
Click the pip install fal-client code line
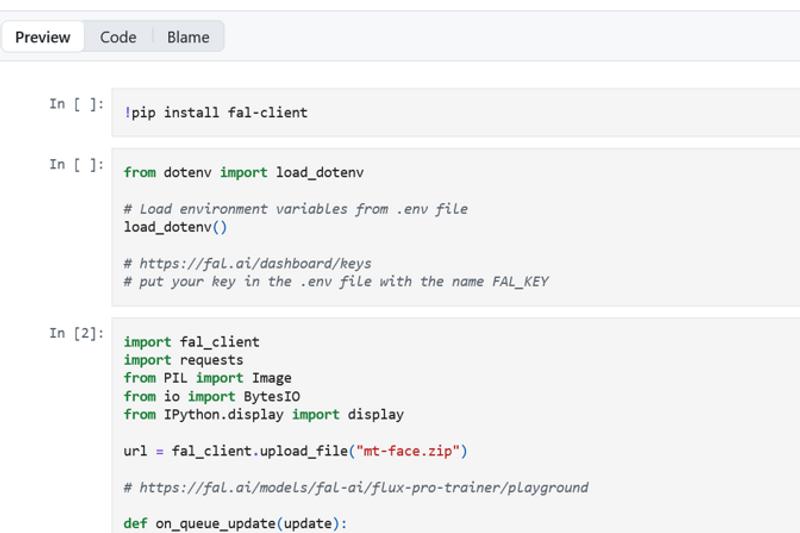[215, 113]
